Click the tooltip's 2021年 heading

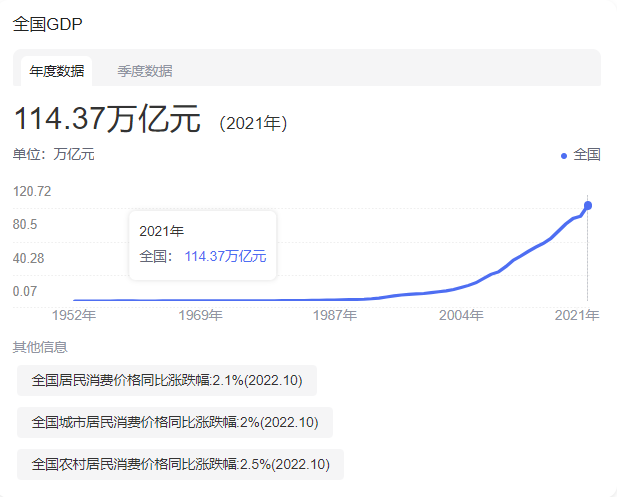(x=161, y=231)
